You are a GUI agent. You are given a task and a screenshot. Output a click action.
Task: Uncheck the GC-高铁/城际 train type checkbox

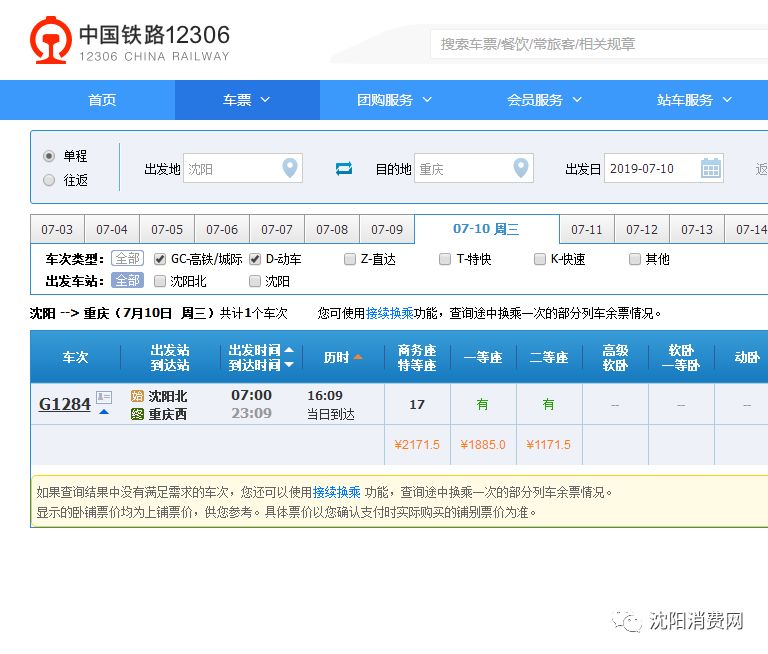[160, 260]
